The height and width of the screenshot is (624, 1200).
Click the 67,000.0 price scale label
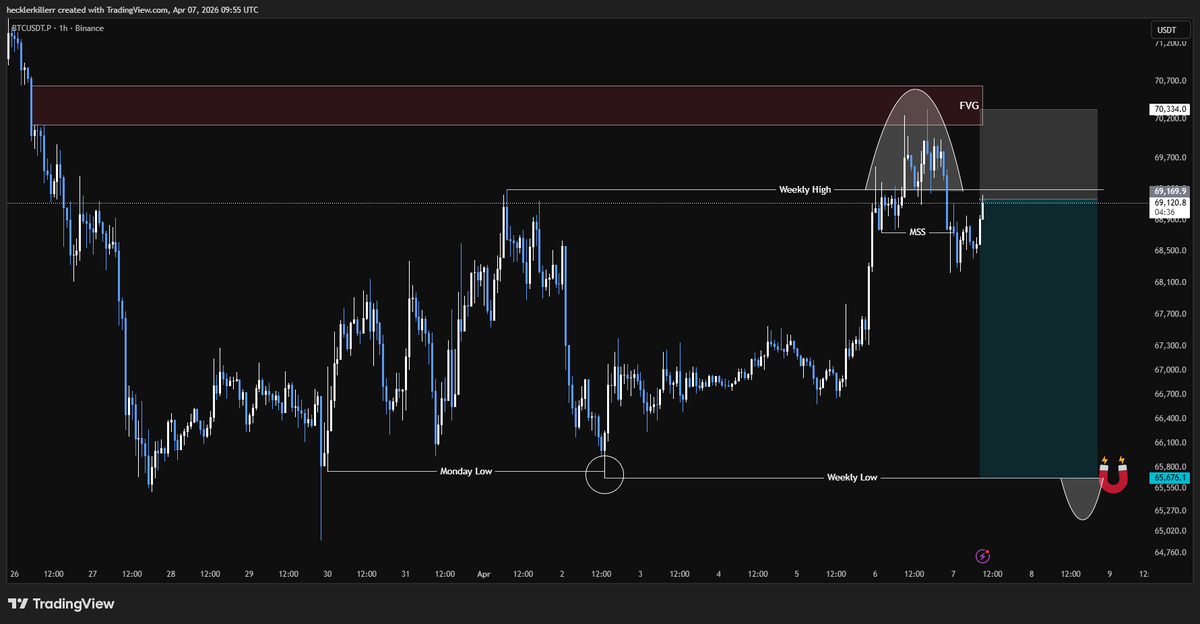1170,370
